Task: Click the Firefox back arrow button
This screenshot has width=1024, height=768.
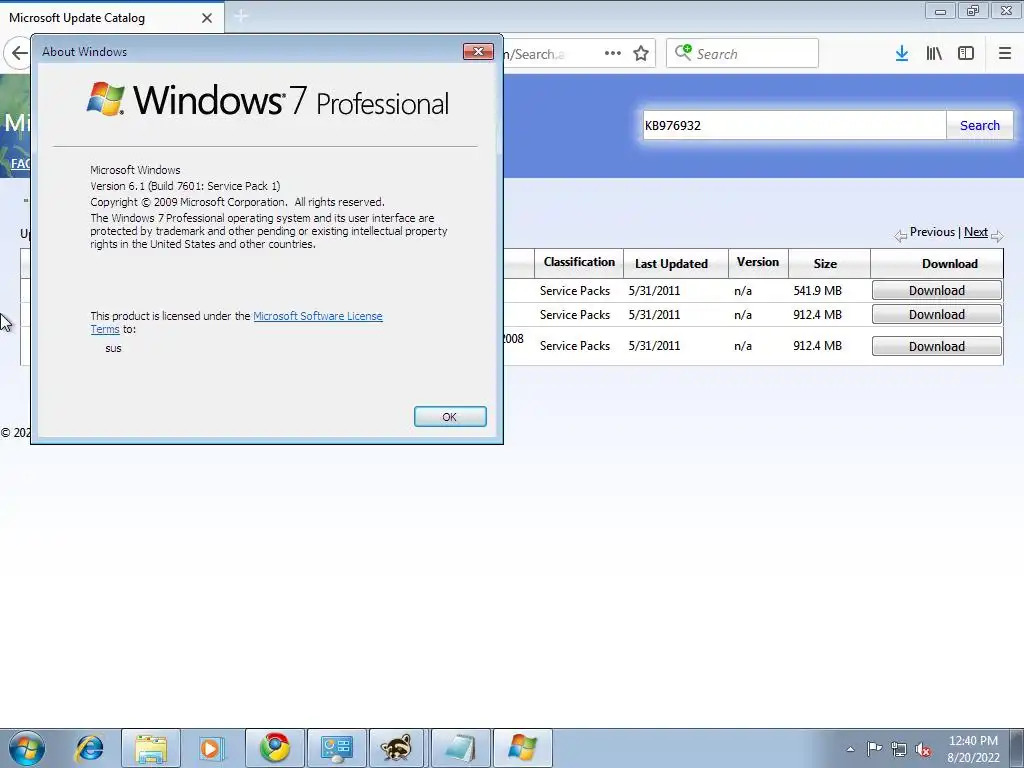Action: (x=19, y=54)
